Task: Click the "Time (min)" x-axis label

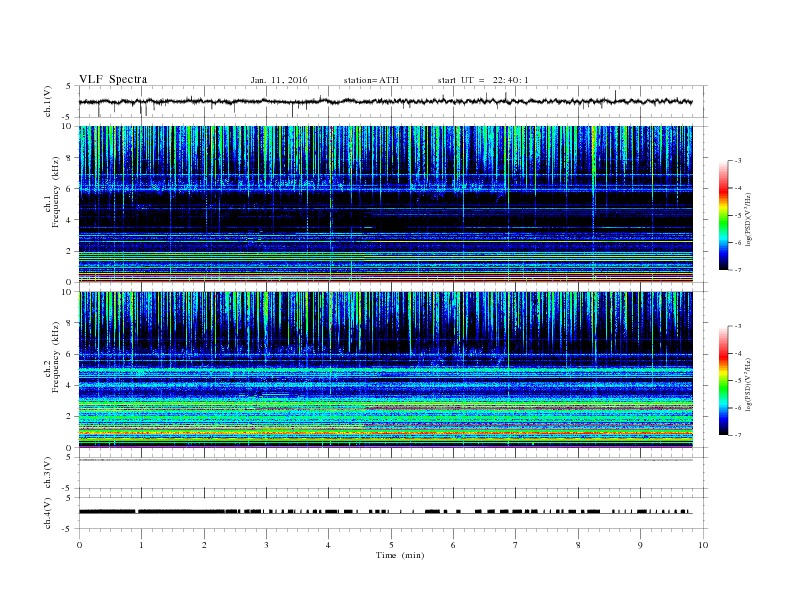Action: 400,555
